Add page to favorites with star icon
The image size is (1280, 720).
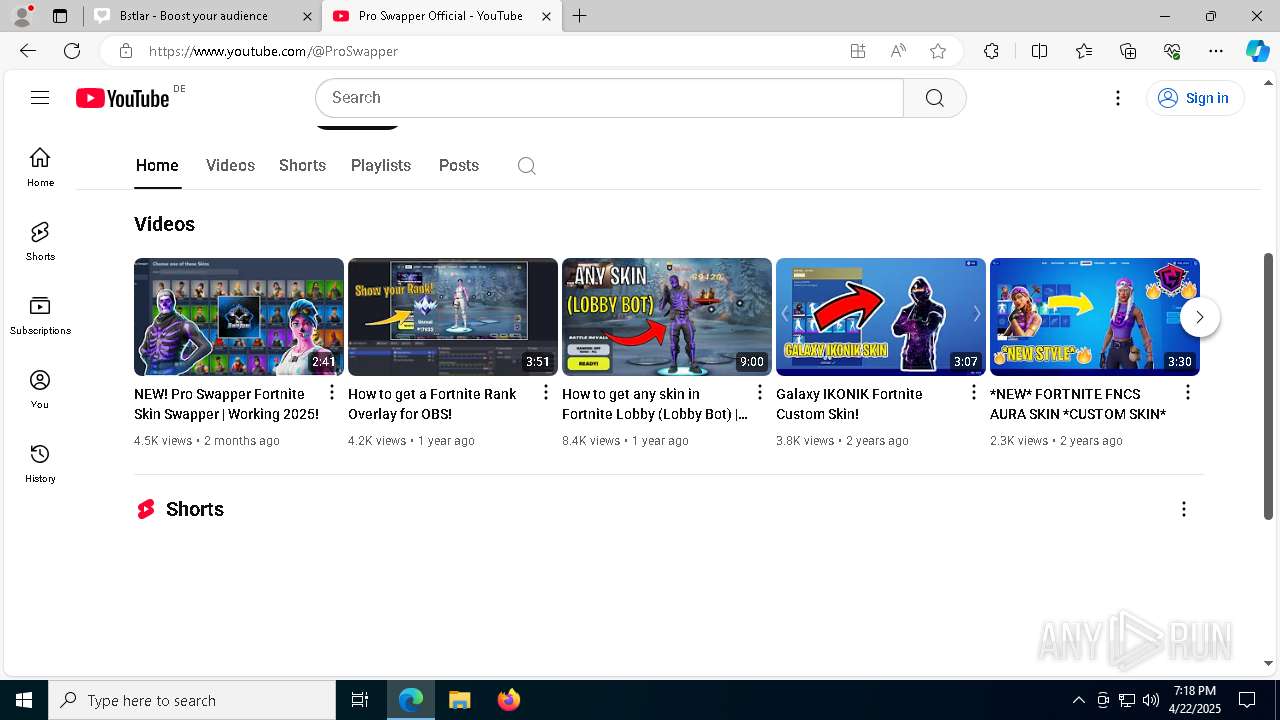click(x=937, y=51)
